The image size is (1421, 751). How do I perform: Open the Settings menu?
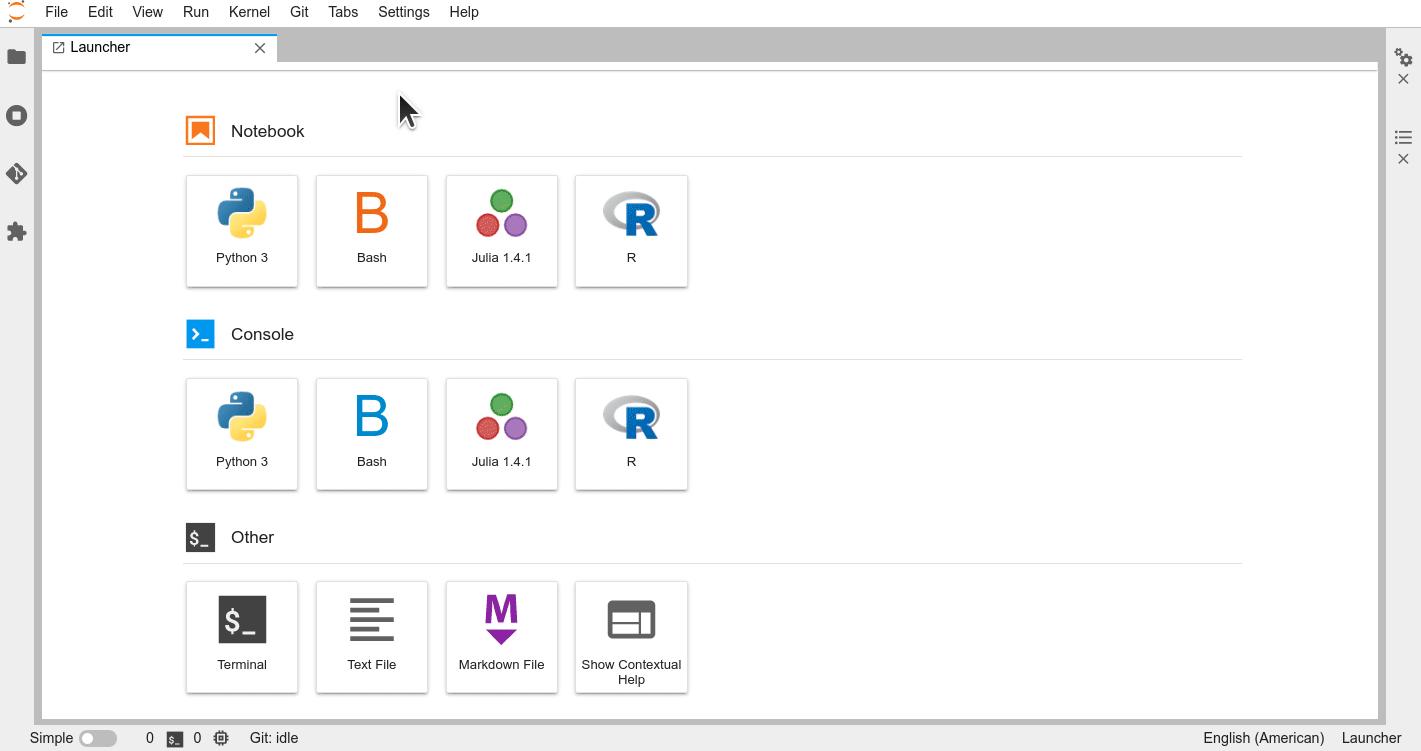404,12
